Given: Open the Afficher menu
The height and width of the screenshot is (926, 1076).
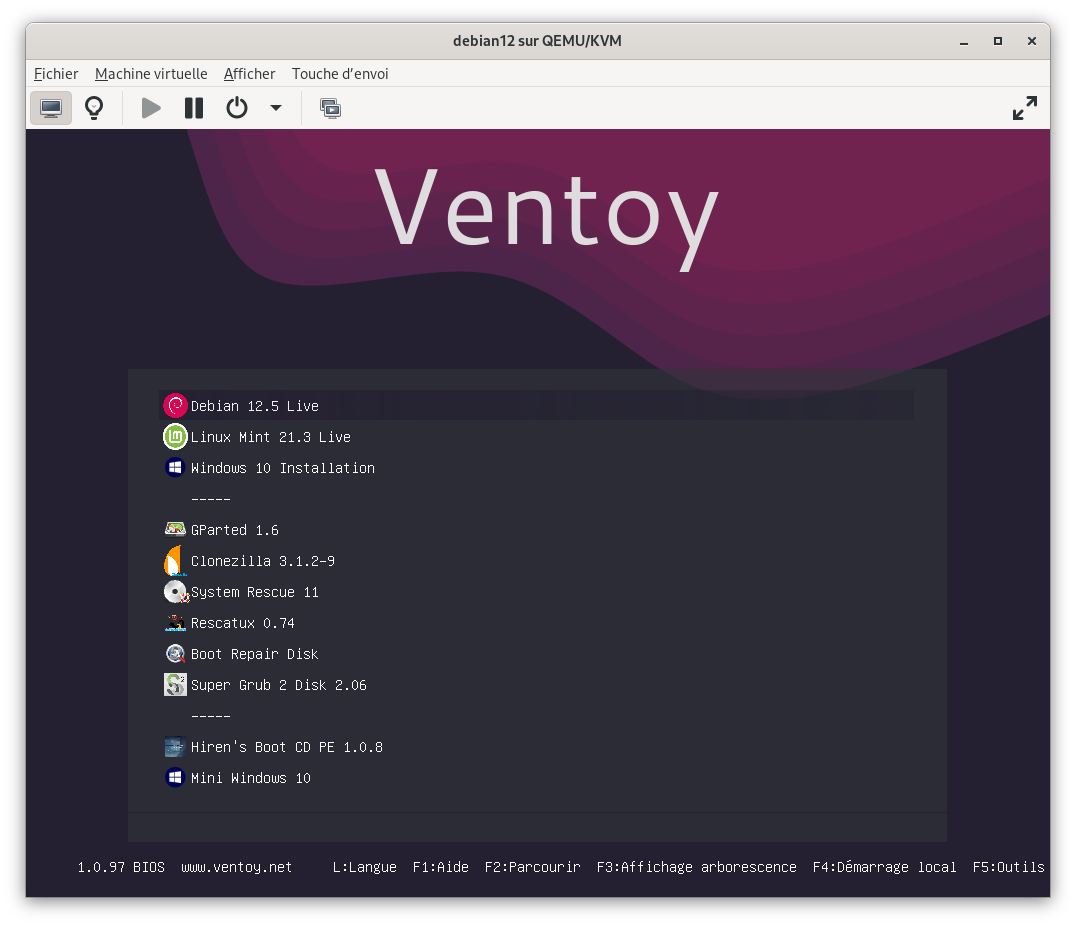Looking at the screenshot, I should (249, 73).
